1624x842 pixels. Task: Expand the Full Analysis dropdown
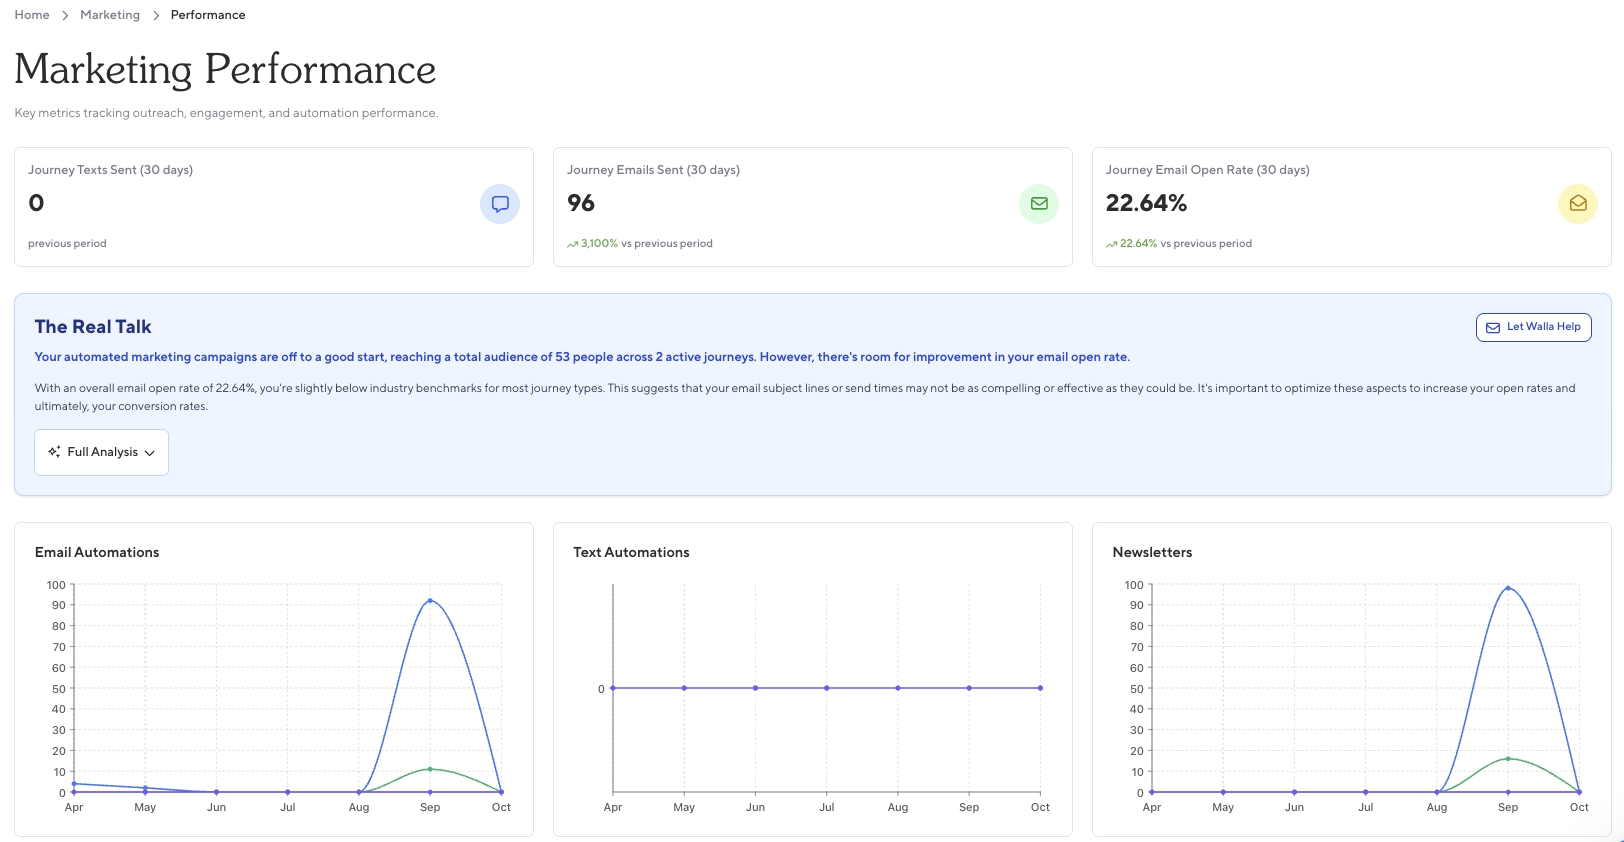click(101, 452)
